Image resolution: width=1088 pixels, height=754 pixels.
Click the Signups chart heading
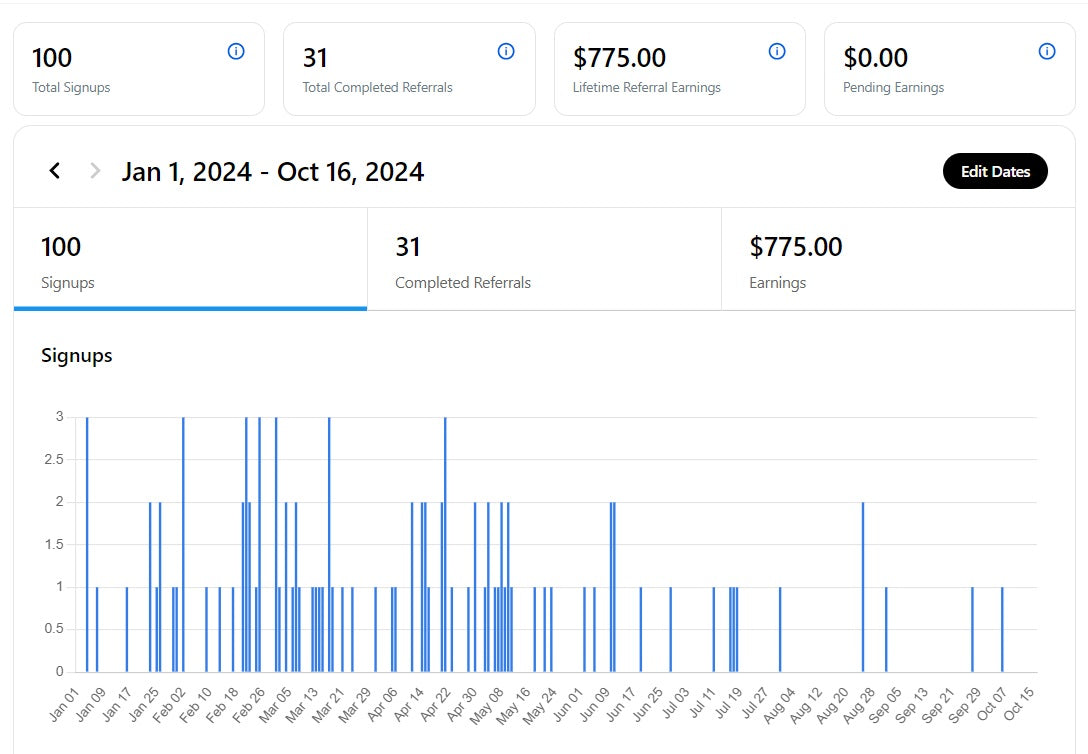pyautogui.click(x=75, y=355)
